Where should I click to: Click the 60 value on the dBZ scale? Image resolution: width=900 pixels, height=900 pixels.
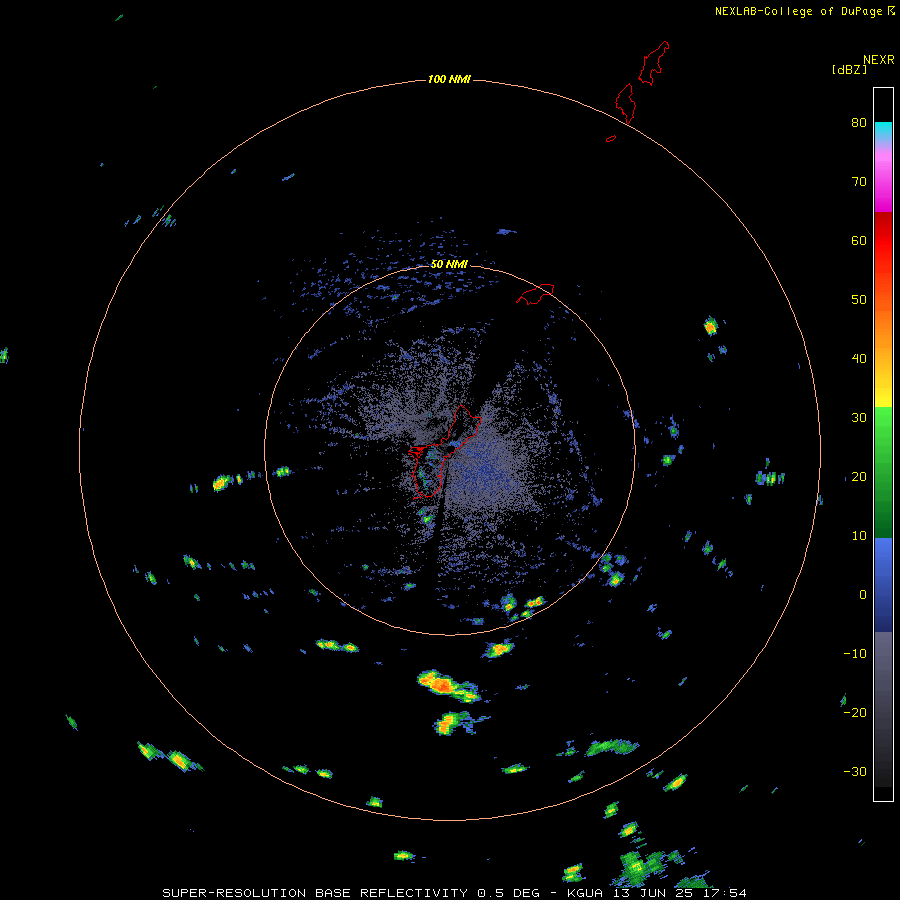[859, 240]
